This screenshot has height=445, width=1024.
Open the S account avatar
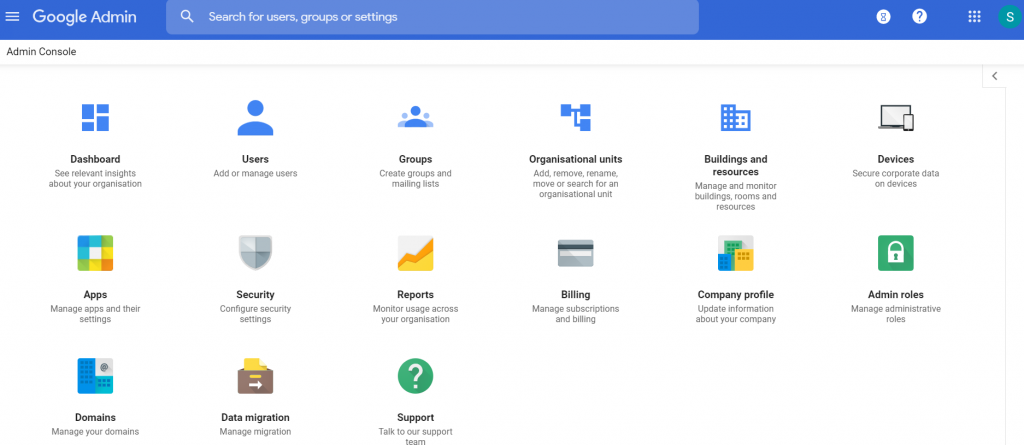(x=1009, y=16)
